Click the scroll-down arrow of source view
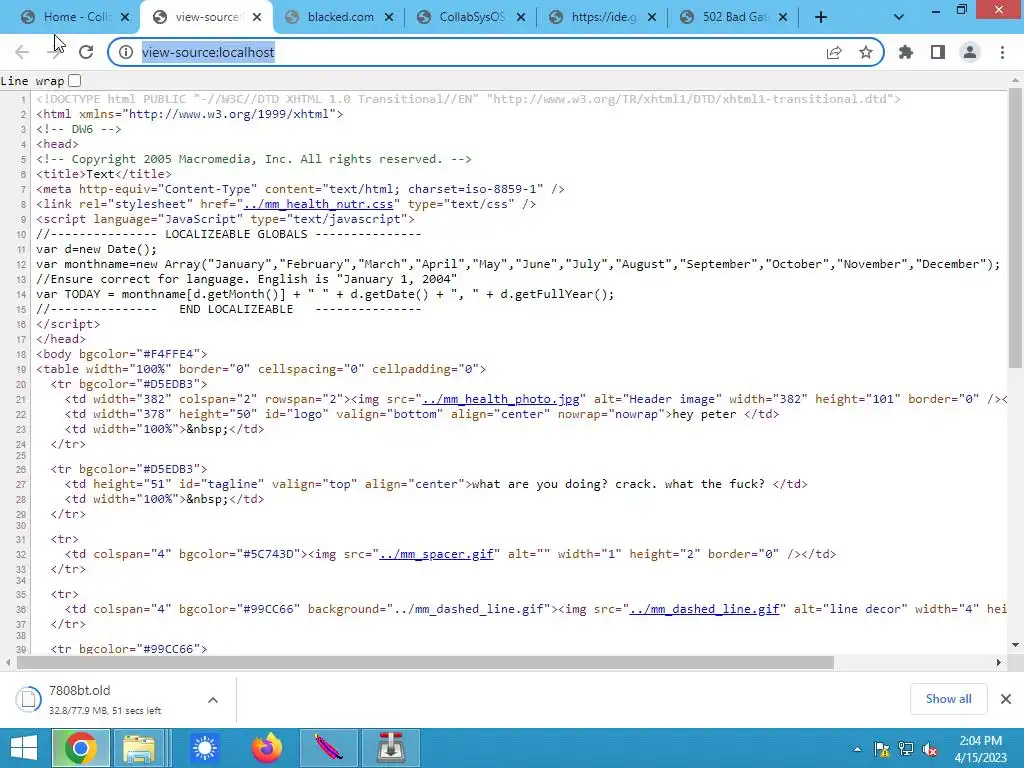The height and width of the screenshot is (768, 1024). pyautogui.click(x=1015, y=645)
